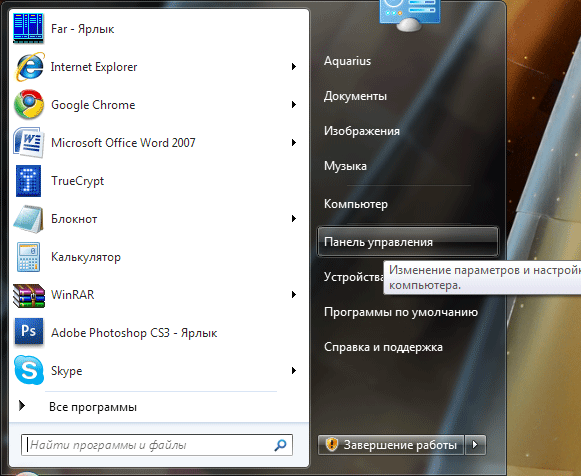Select Internet Explorer text label
581x476 pixels.
[x=94, y=67]
